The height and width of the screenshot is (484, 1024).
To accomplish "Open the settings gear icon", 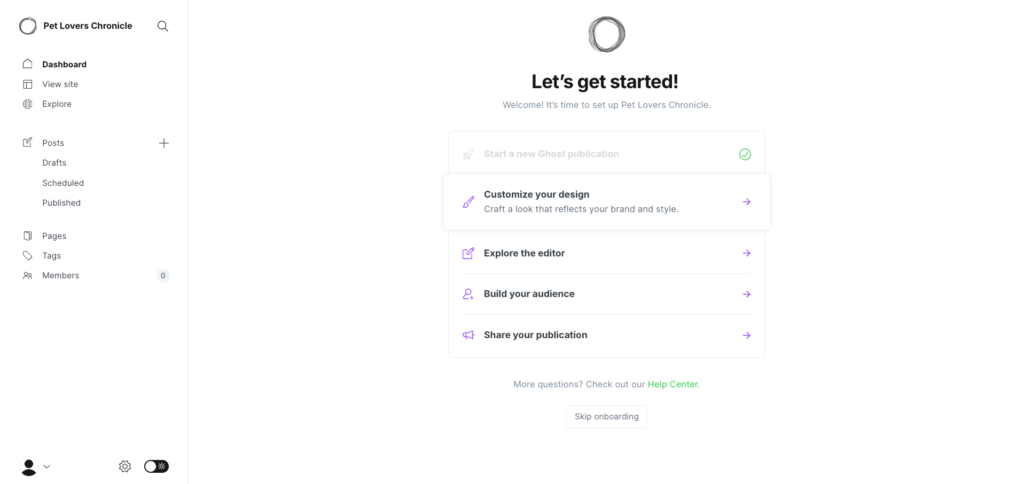I will (x=125, y=466).
